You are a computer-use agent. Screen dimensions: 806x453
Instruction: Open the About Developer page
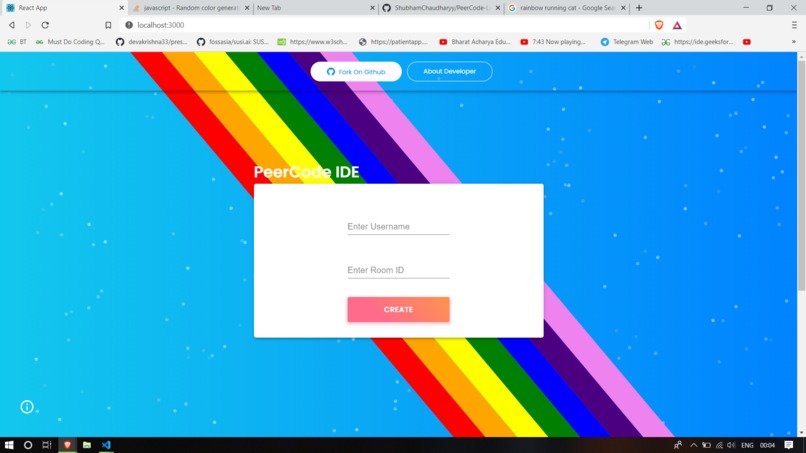pyautogui.click(x=449, y=71)
